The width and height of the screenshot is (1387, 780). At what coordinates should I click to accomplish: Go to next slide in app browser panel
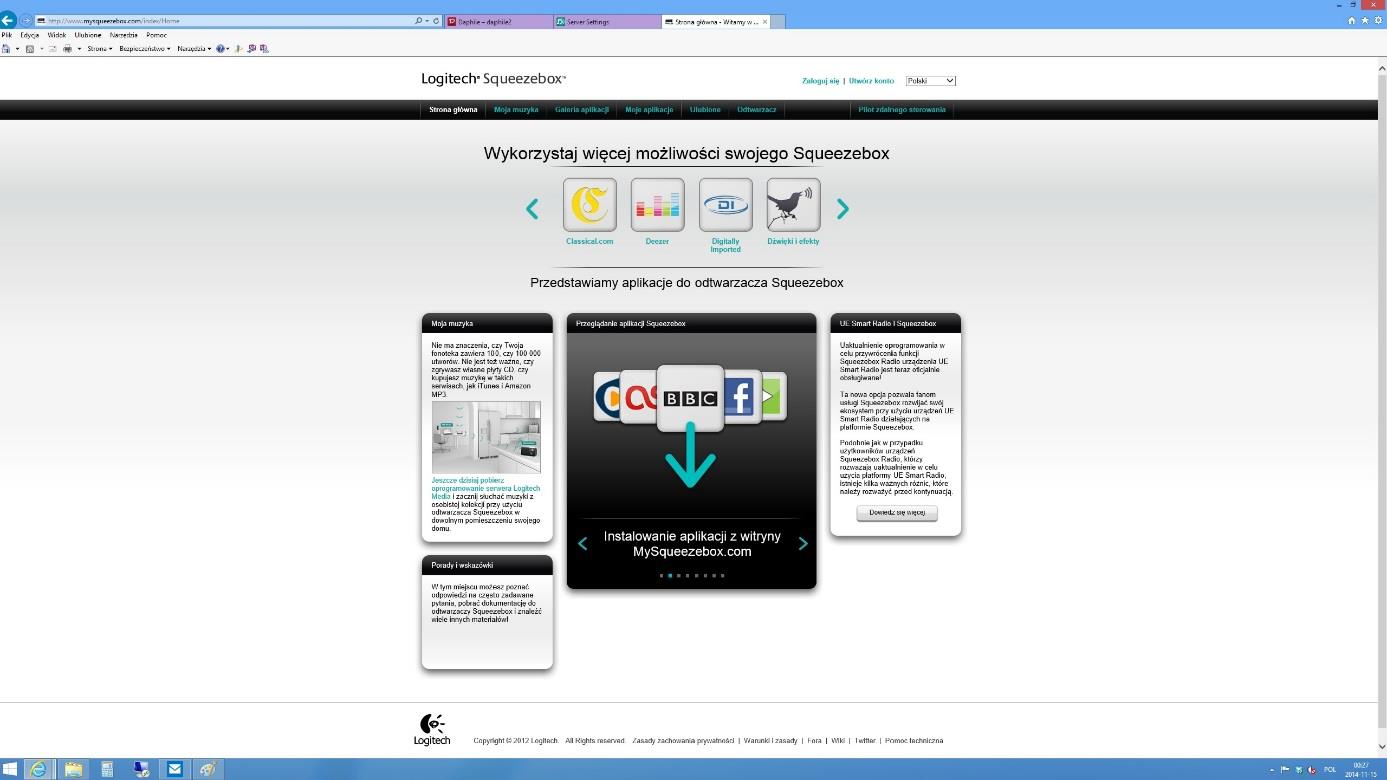pyautogui.click(x=802, y=543)
